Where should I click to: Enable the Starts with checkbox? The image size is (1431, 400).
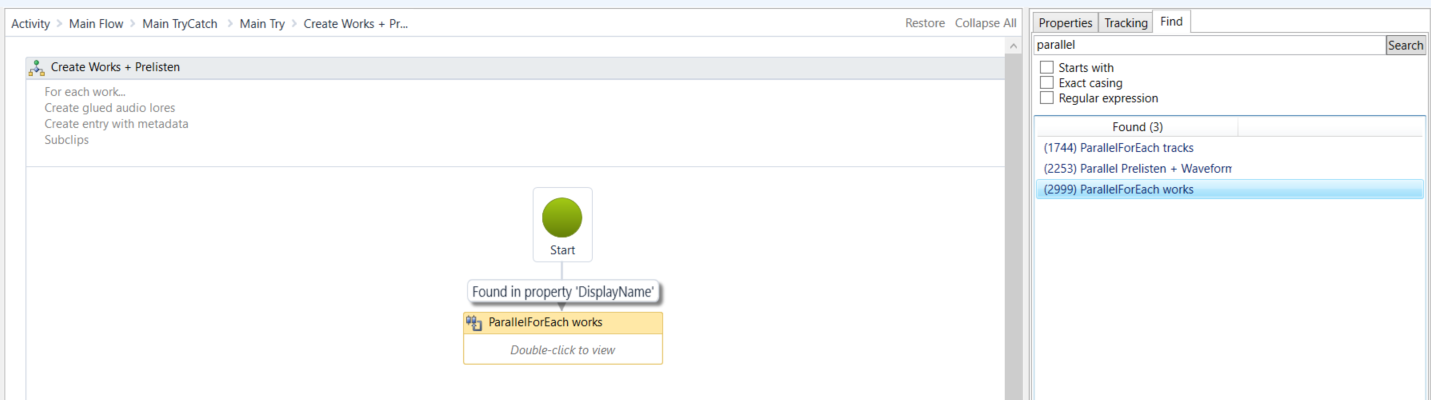[1047, 68]
